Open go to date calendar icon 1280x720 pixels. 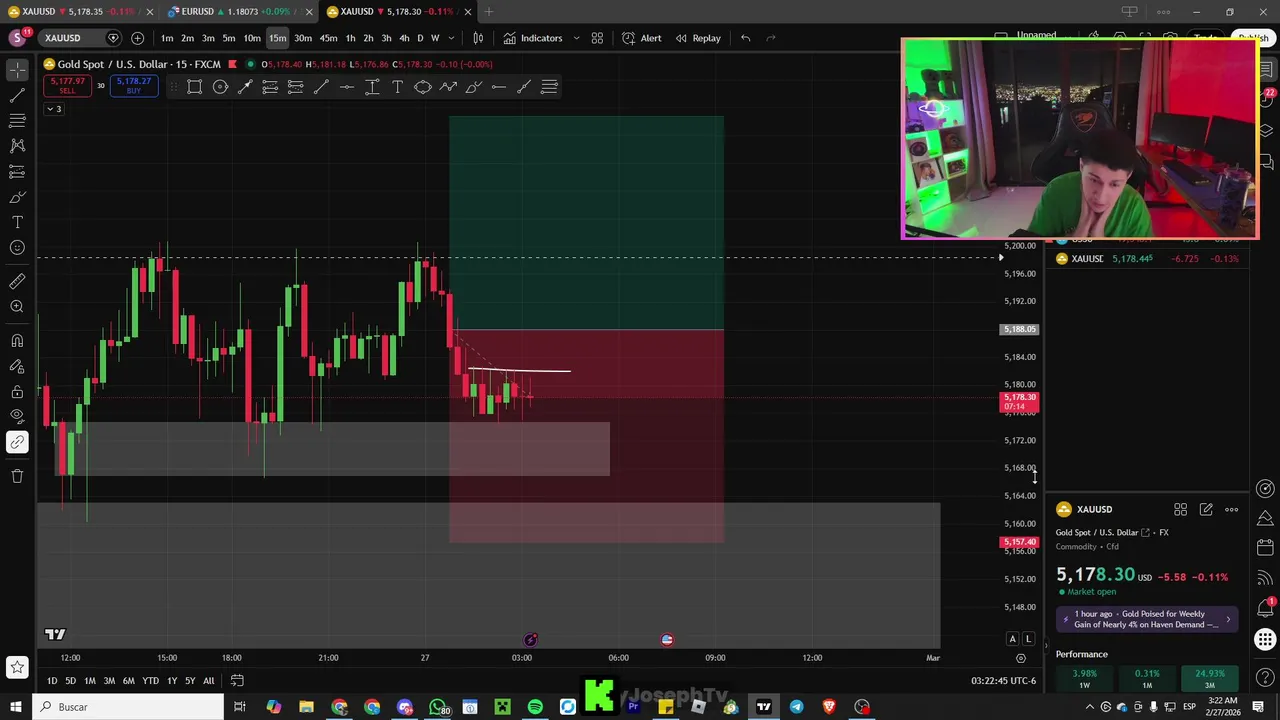(237, 681)
